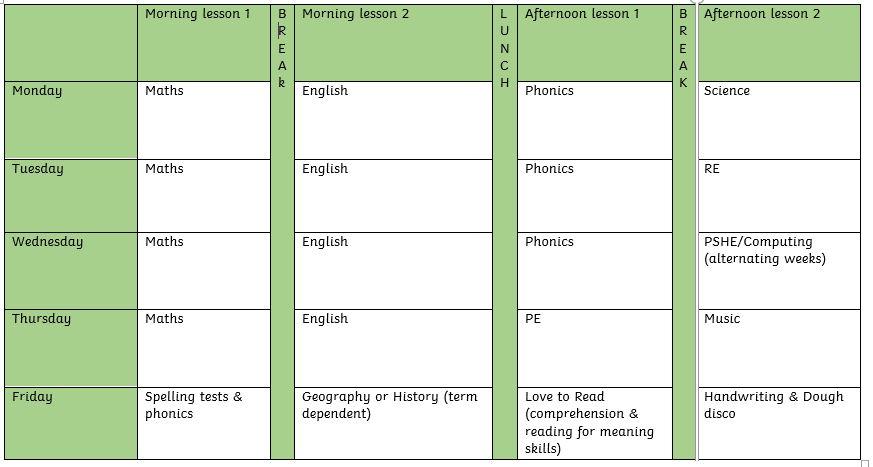The height and width of the screenshot is (467, 873).
Task: Click the Wednesday Phonics cell
Action: (595, 271)
